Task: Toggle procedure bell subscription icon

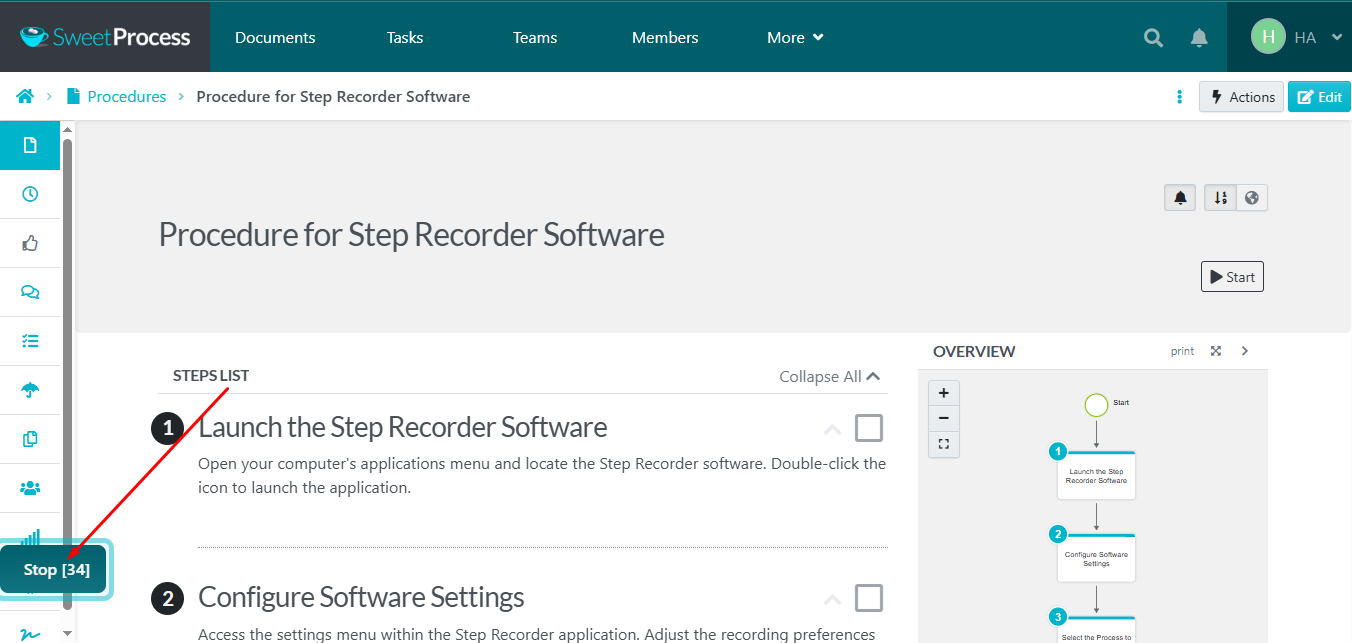Action: click(x=1181, y=197)
